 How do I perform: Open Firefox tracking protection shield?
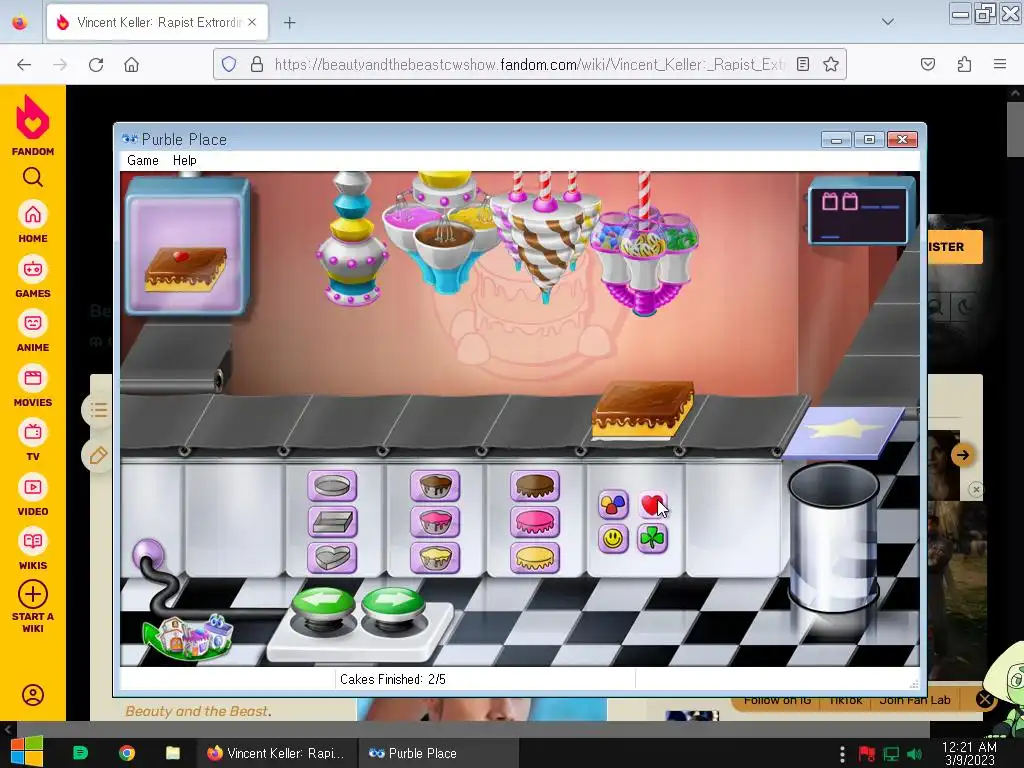click(x=229, y=64)
